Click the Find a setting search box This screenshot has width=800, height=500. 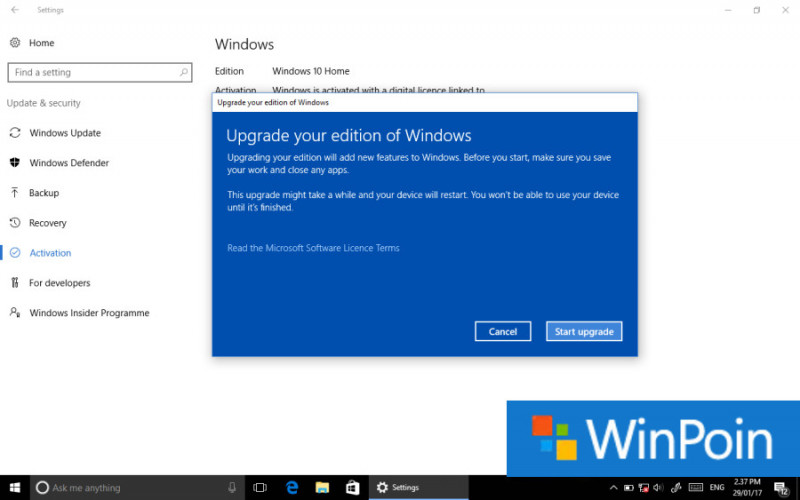(100, 72)
